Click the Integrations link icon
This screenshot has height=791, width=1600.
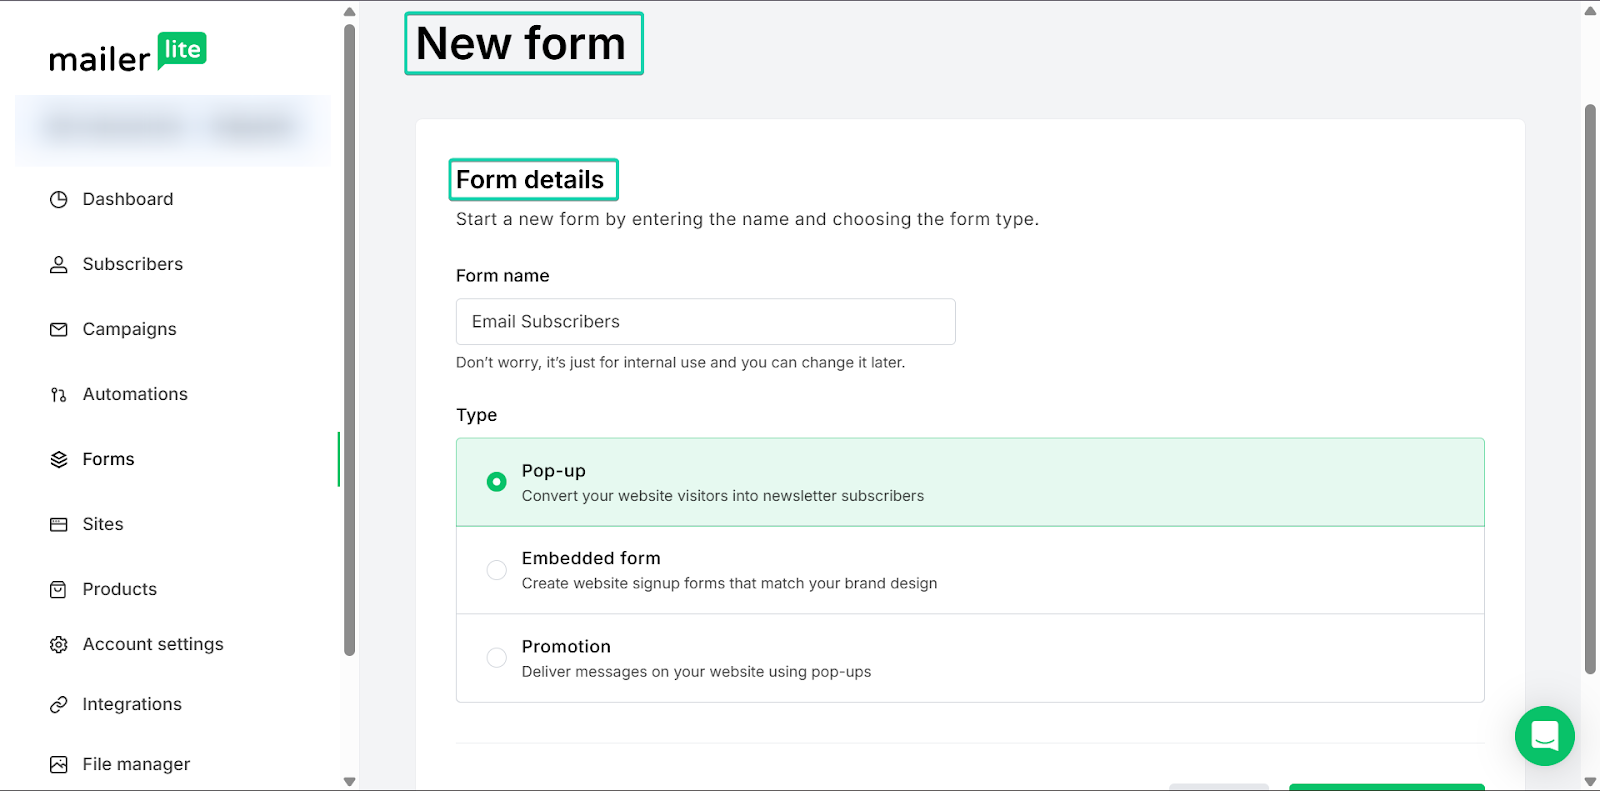(x=59, y=705)
